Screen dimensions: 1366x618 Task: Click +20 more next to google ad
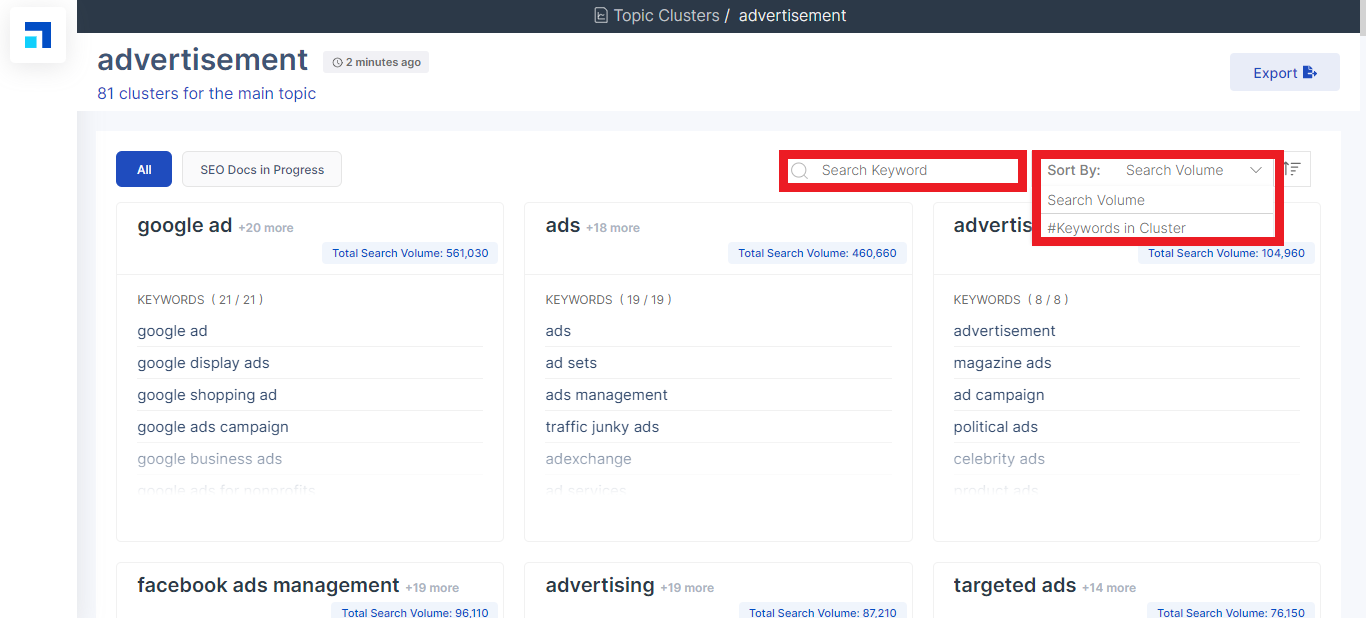click(x=266, y=228)
